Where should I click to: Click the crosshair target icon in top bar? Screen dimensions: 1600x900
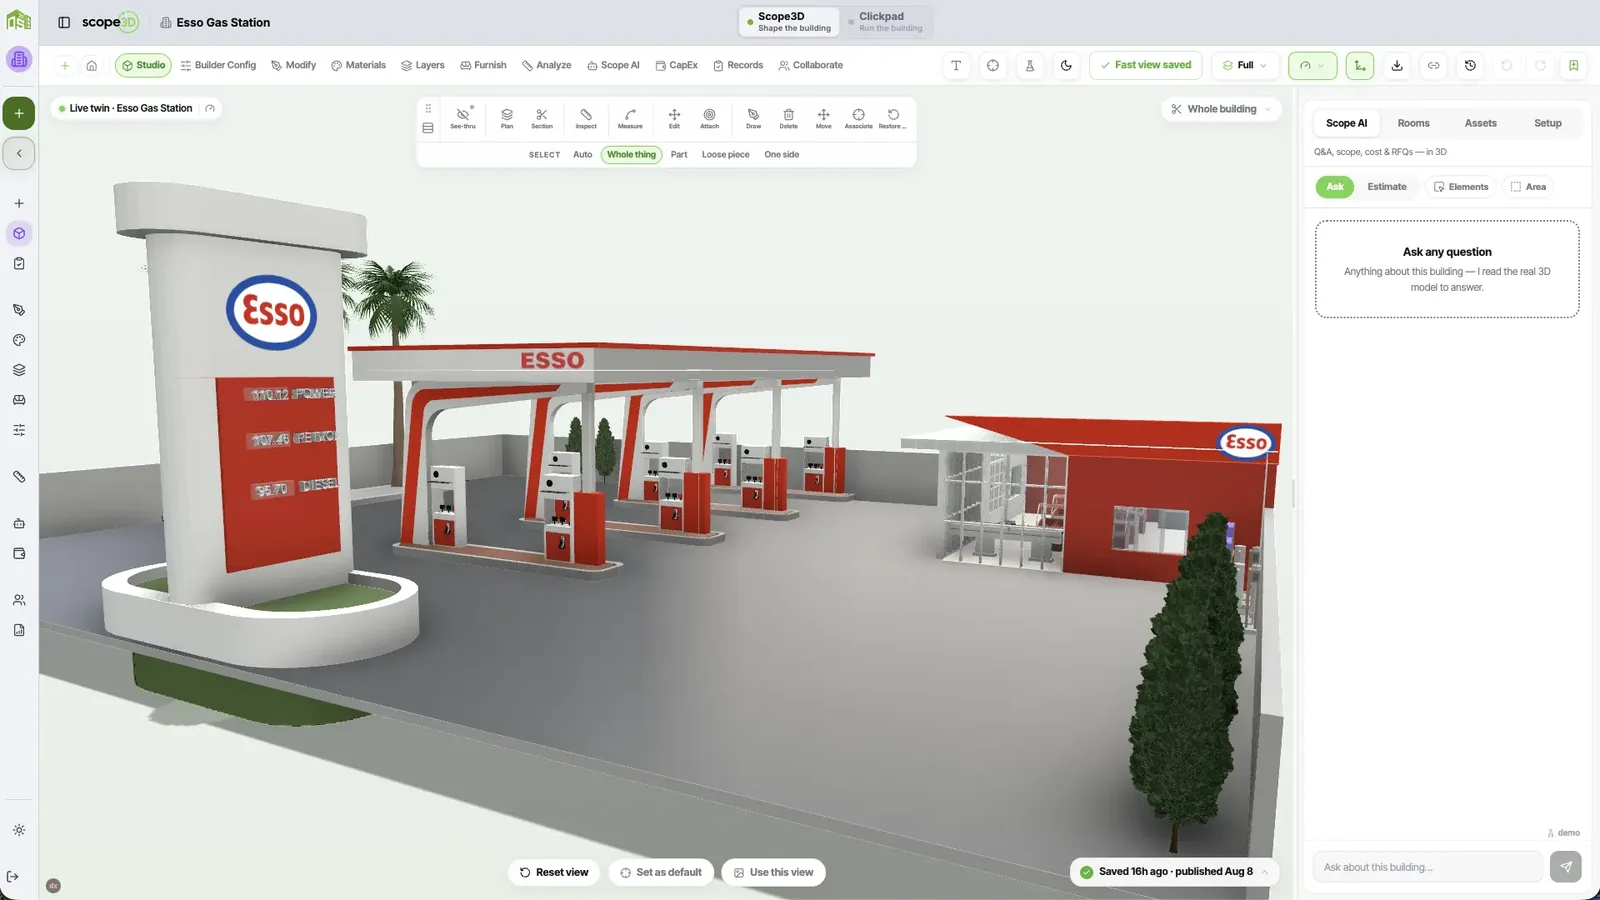pyautogui.click(x=992, y=65)
